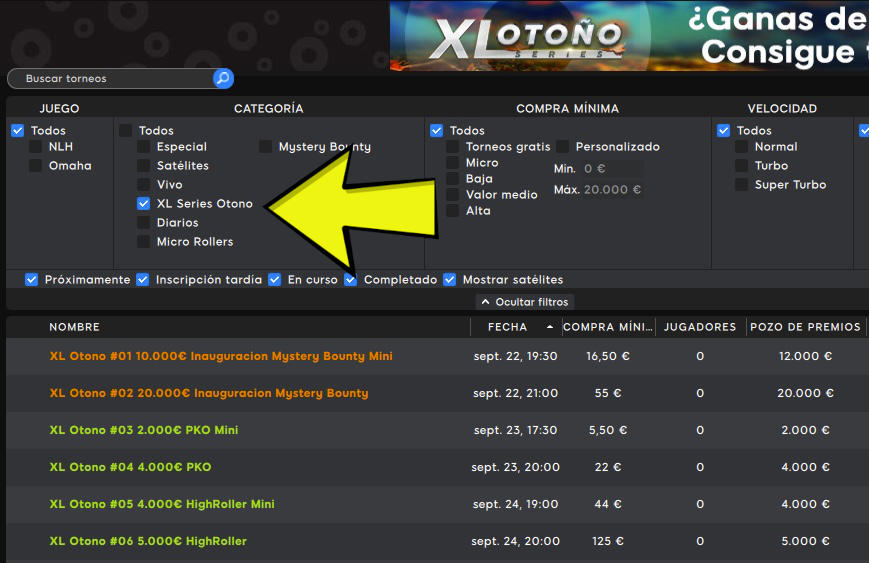Check the Torneos gratis filter

[453, 147]
